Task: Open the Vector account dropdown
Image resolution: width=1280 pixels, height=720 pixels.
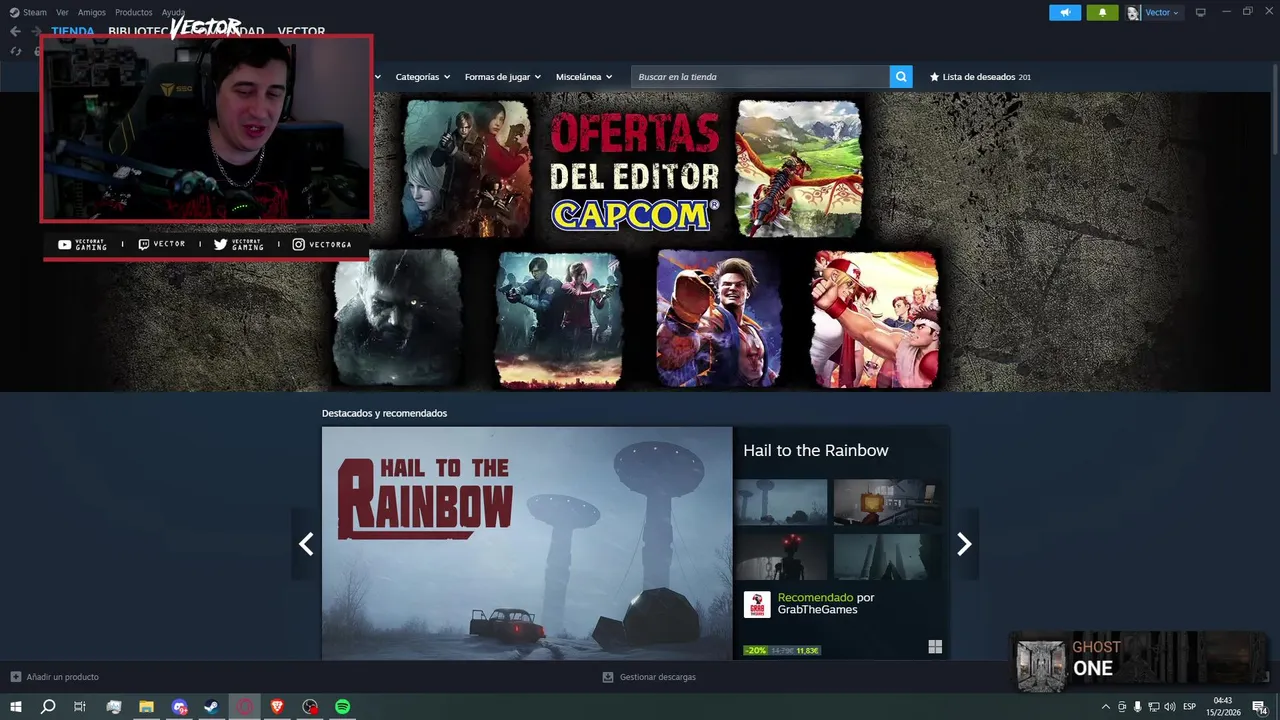Action: 1162,13
